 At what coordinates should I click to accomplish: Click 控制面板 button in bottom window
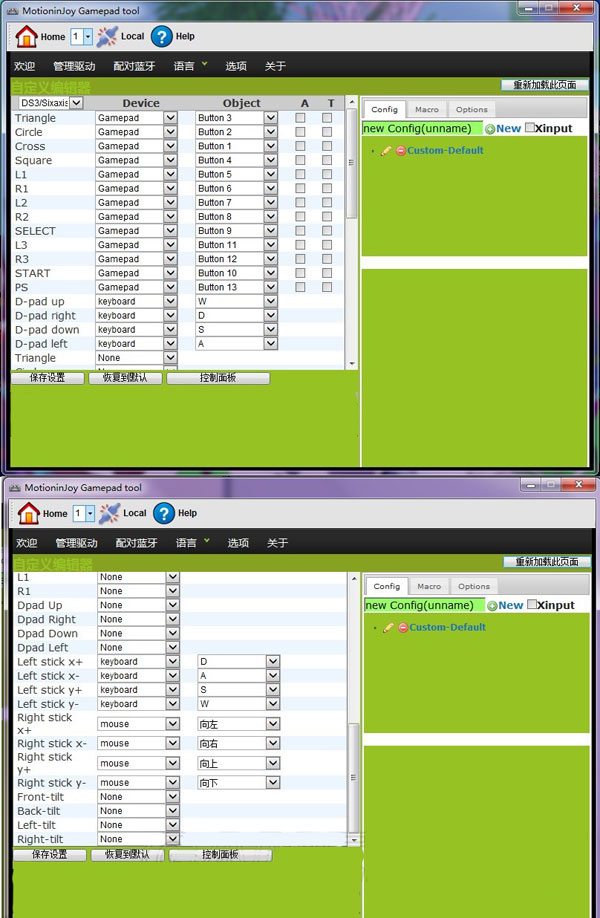coord(220,855)
